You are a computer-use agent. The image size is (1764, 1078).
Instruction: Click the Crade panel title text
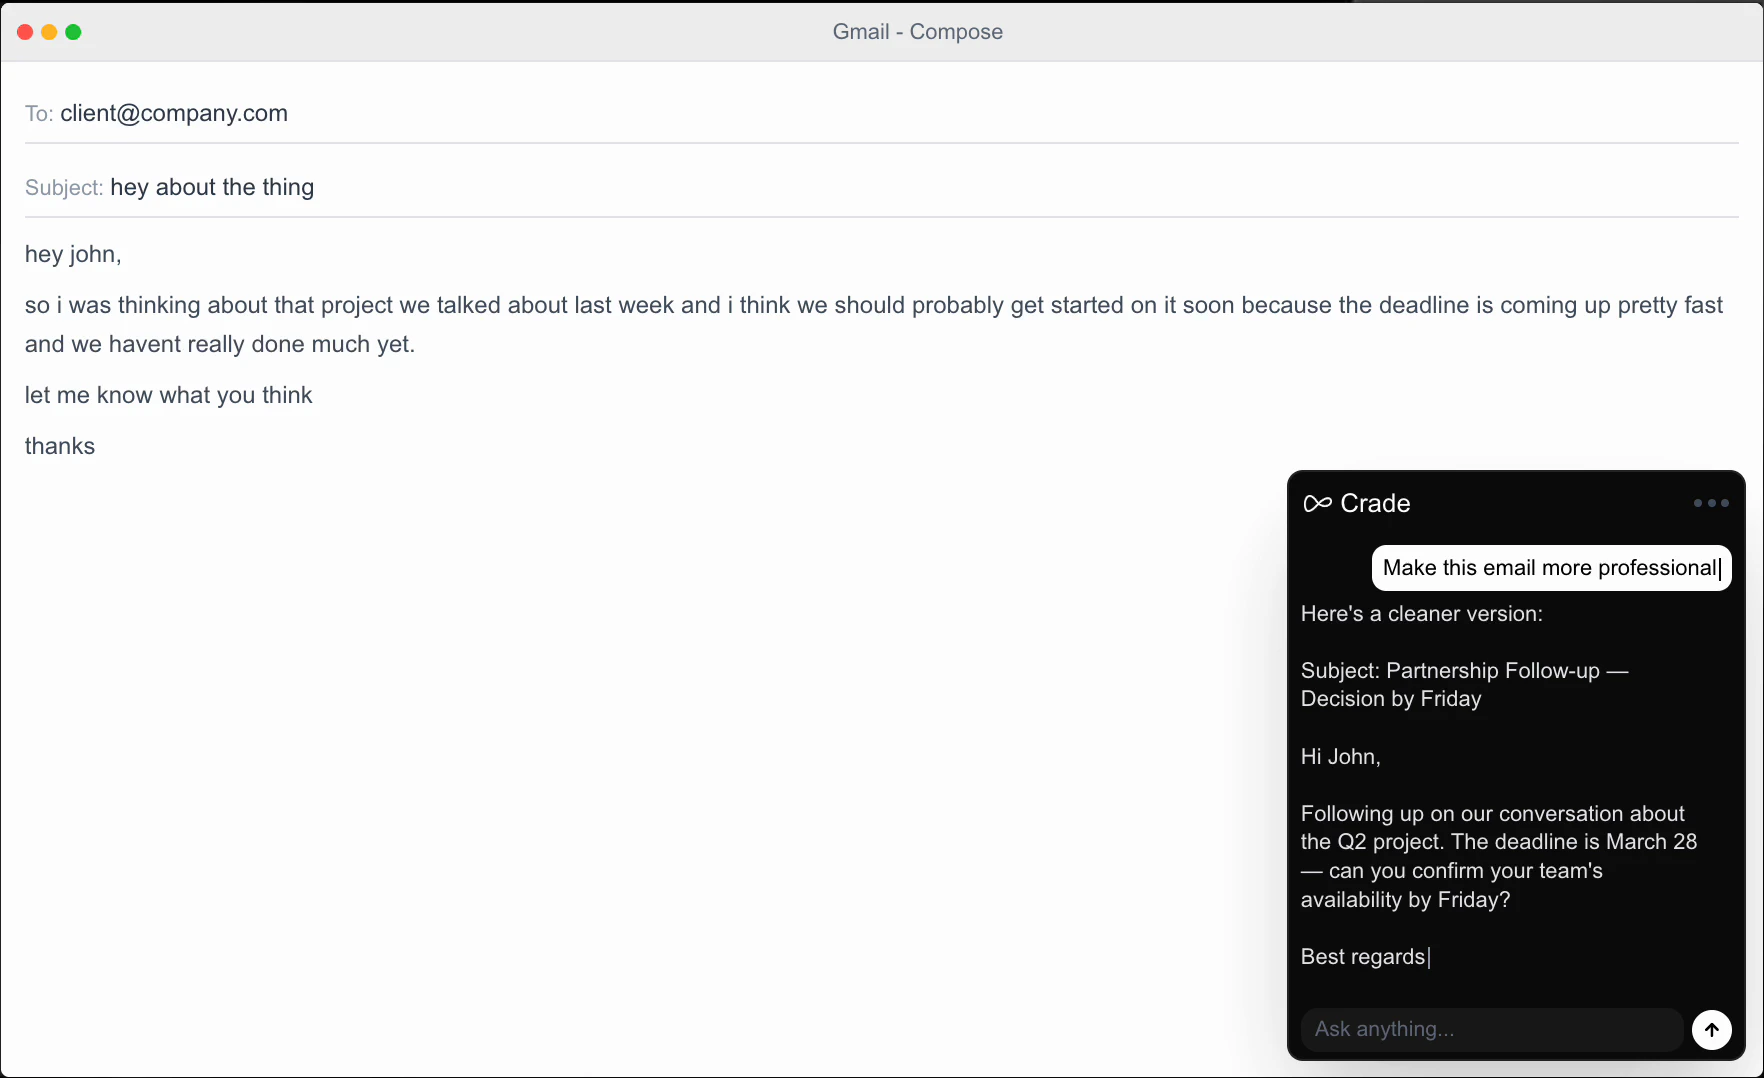click(x=1375, y=503)
